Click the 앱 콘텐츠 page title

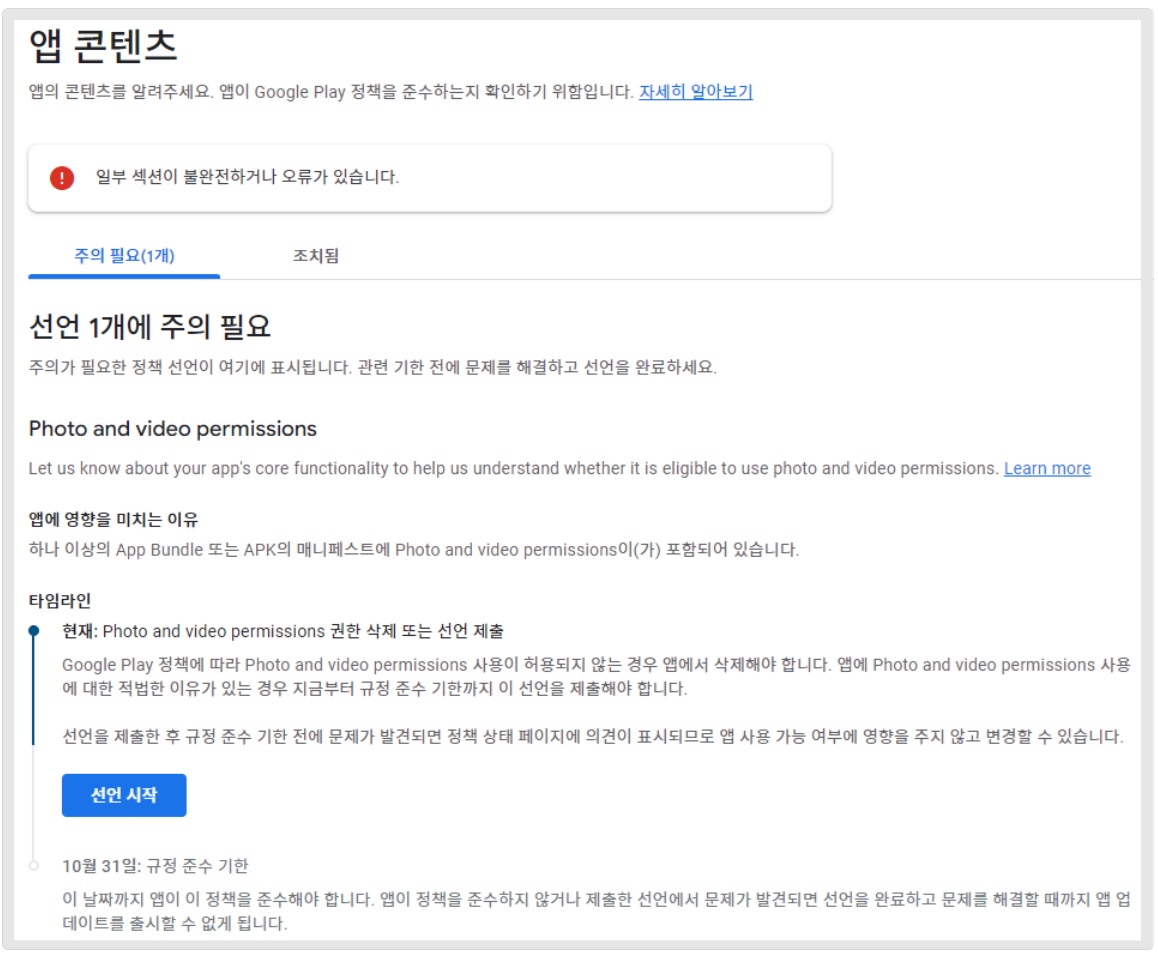[x=103, y=46]
